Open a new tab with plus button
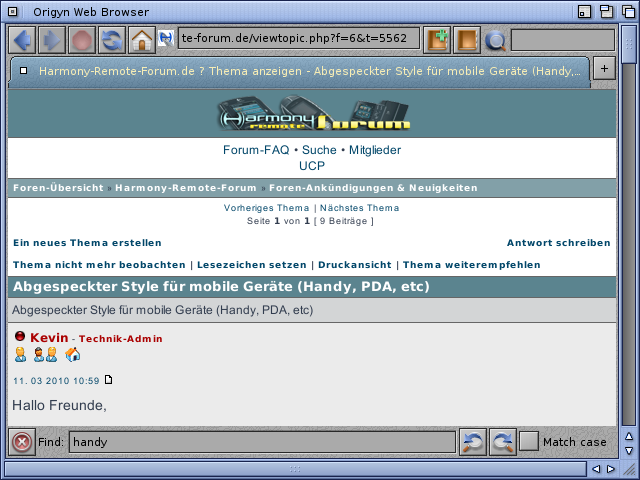The height and width of the screenshot is (480, 640). point(604,68)
